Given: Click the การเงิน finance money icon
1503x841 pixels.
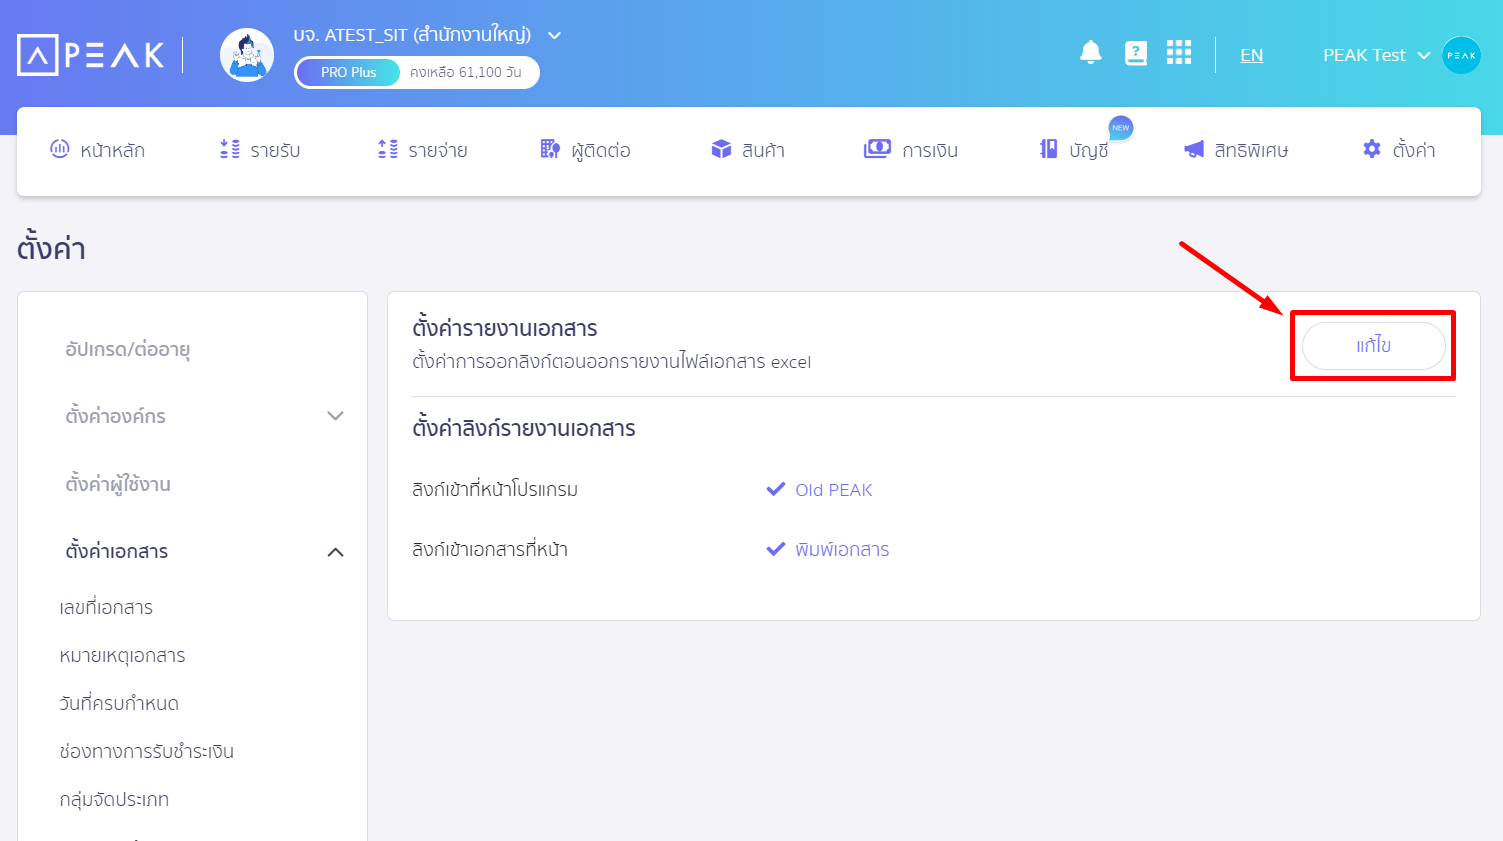Looking at the screenshot, I should pyautogui.click(x=877, y=150).
